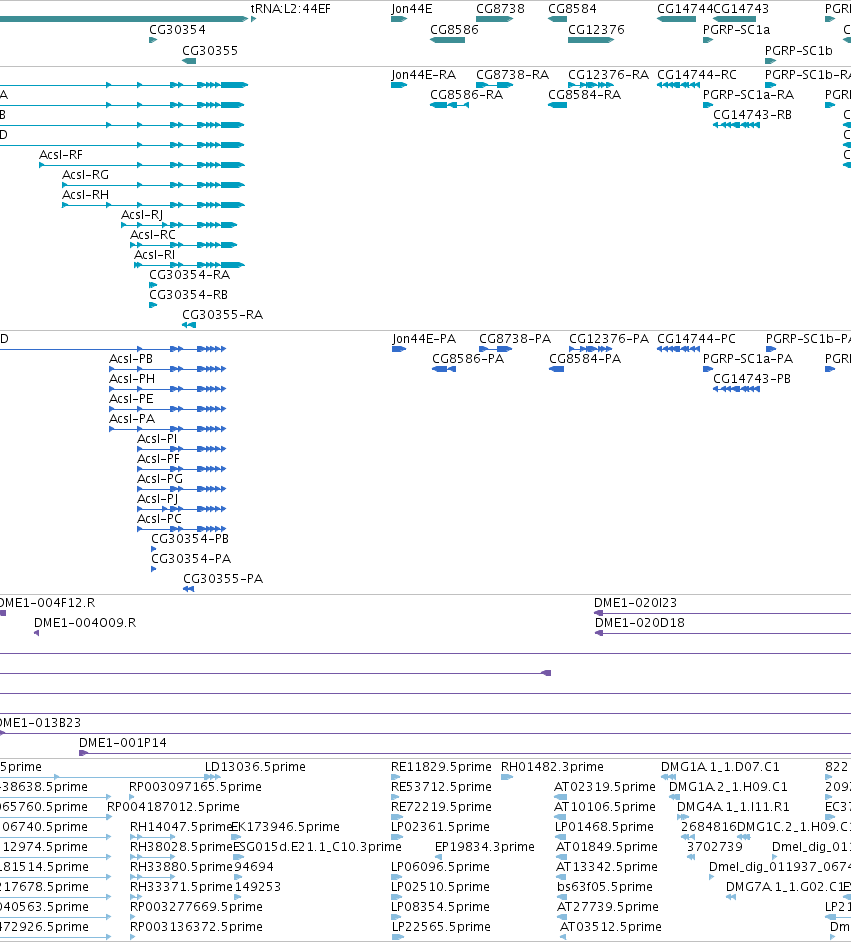The image size is (851, 942).
Task: Click the bs63f05.5prime EST label
Action: (605, 886)
